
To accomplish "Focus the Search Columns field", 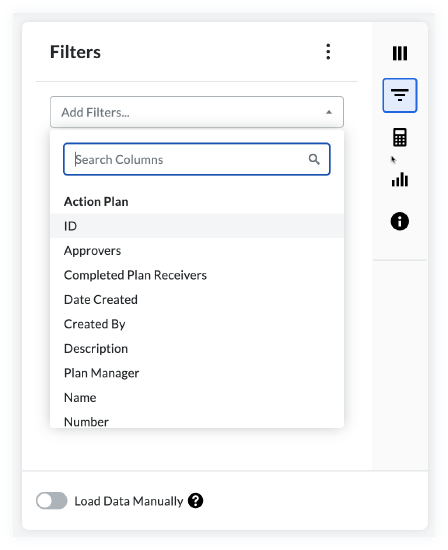I will click(x=196, y=159).
